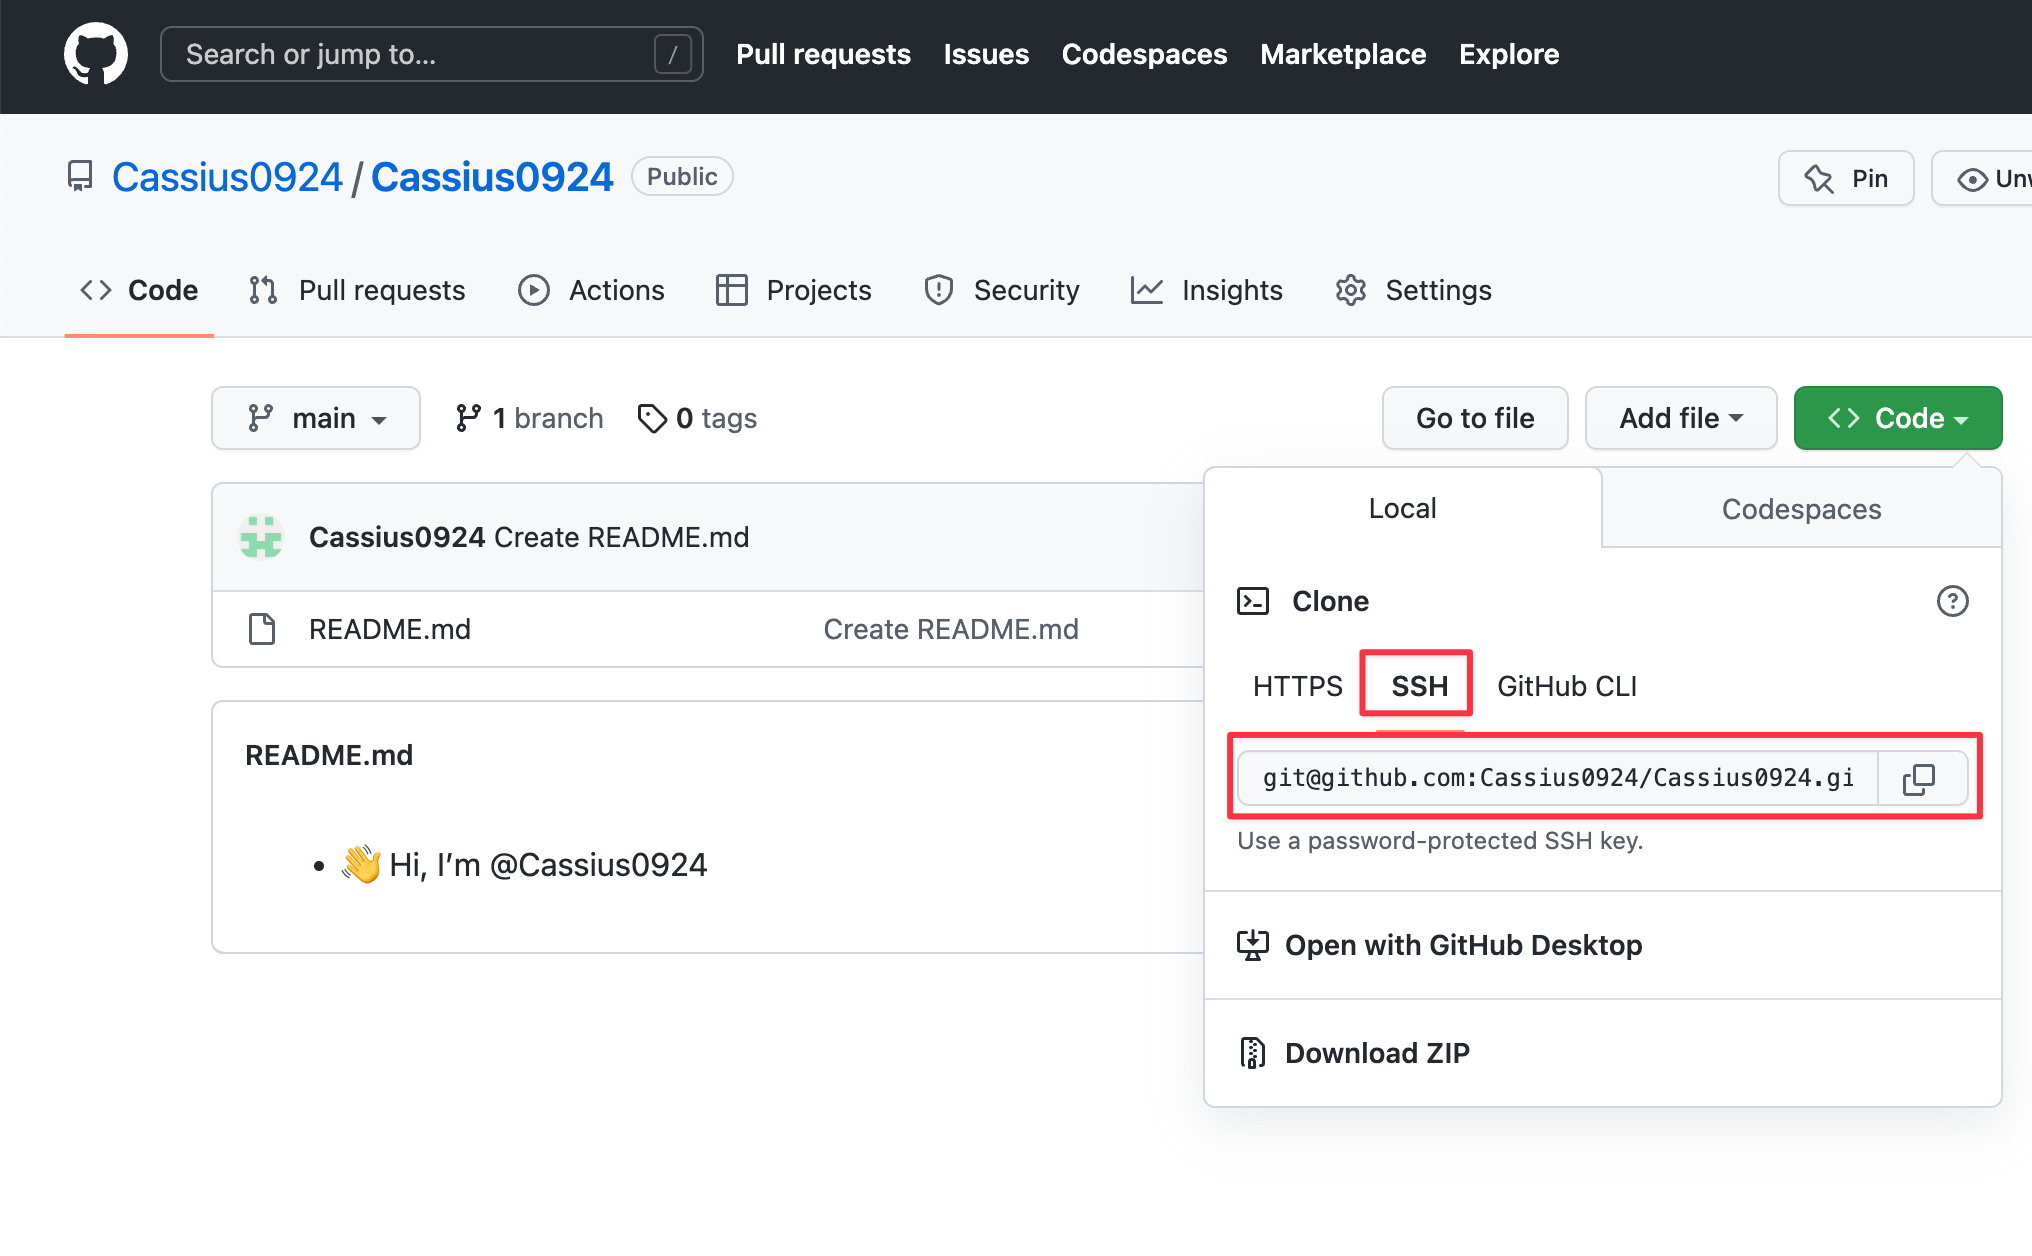Switch to the Insights tab
Image resolution: width=2032 pixels, height=1256 pixels.
tap(1207, 290)
